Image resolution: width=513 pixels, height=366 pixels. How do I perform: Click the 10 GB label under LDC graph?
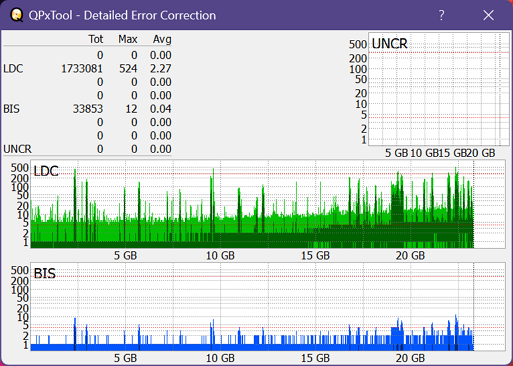tap(220, 256)
